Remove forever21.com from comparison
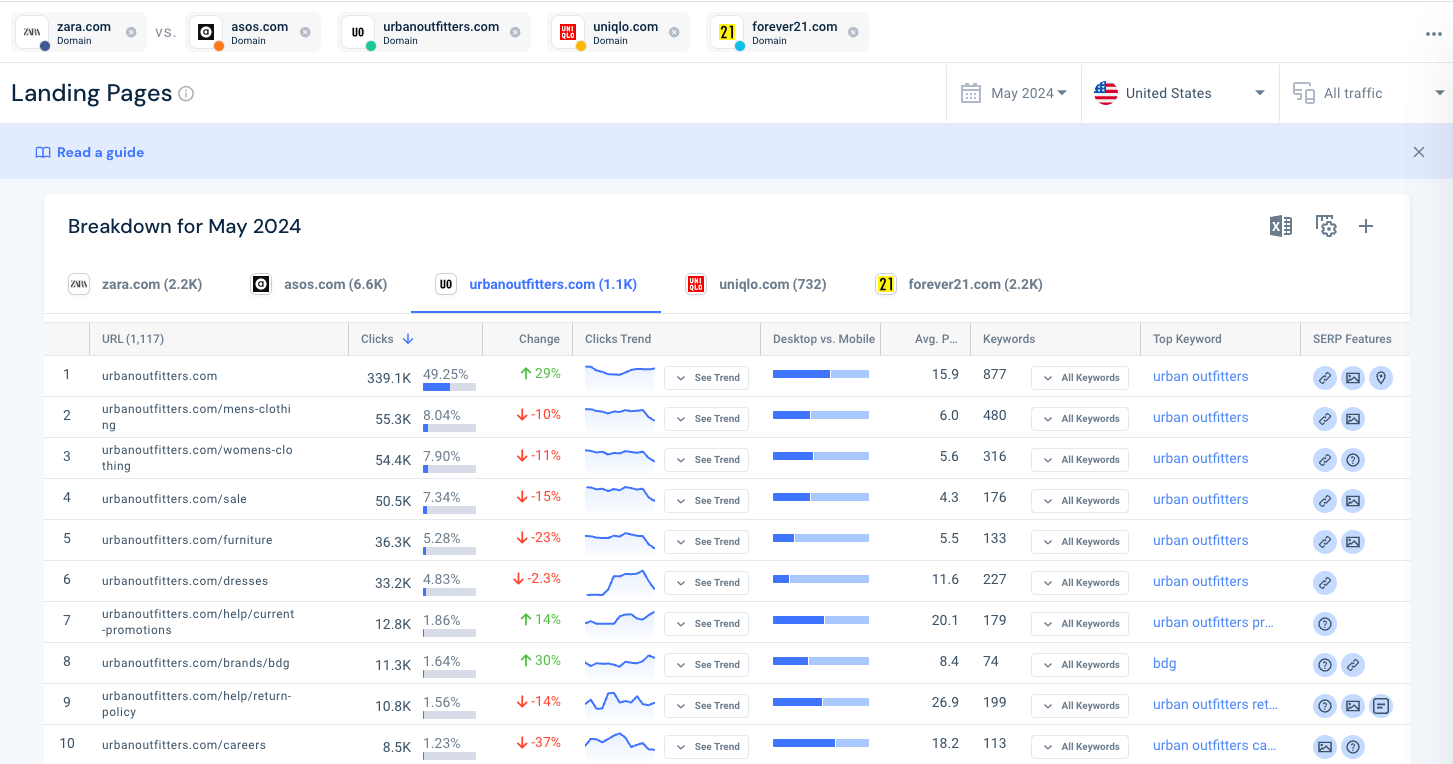This screenshot has height=764, width=1453. point(853,32)
